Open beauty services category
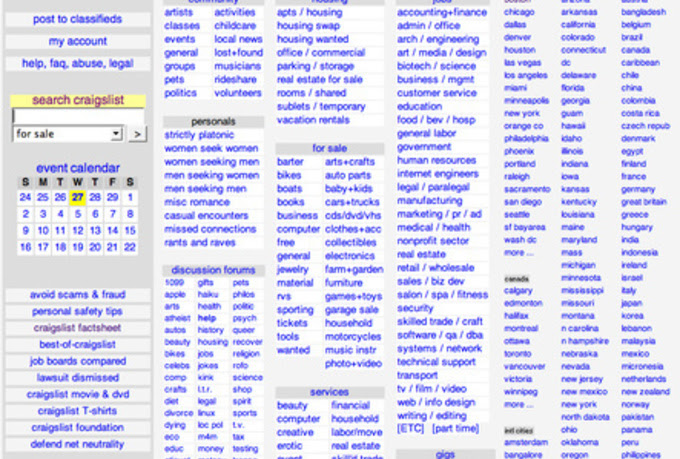The width and height of the screenshot is (680, 459). tap(292, 406)
